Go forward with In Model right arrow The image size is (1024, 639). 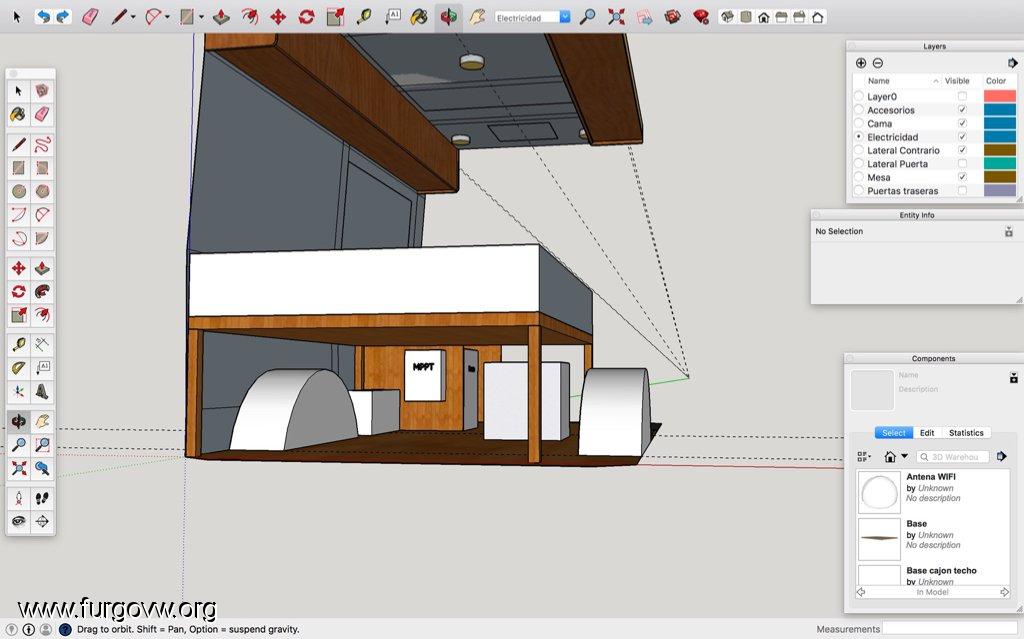click(x=1004, y=592)
